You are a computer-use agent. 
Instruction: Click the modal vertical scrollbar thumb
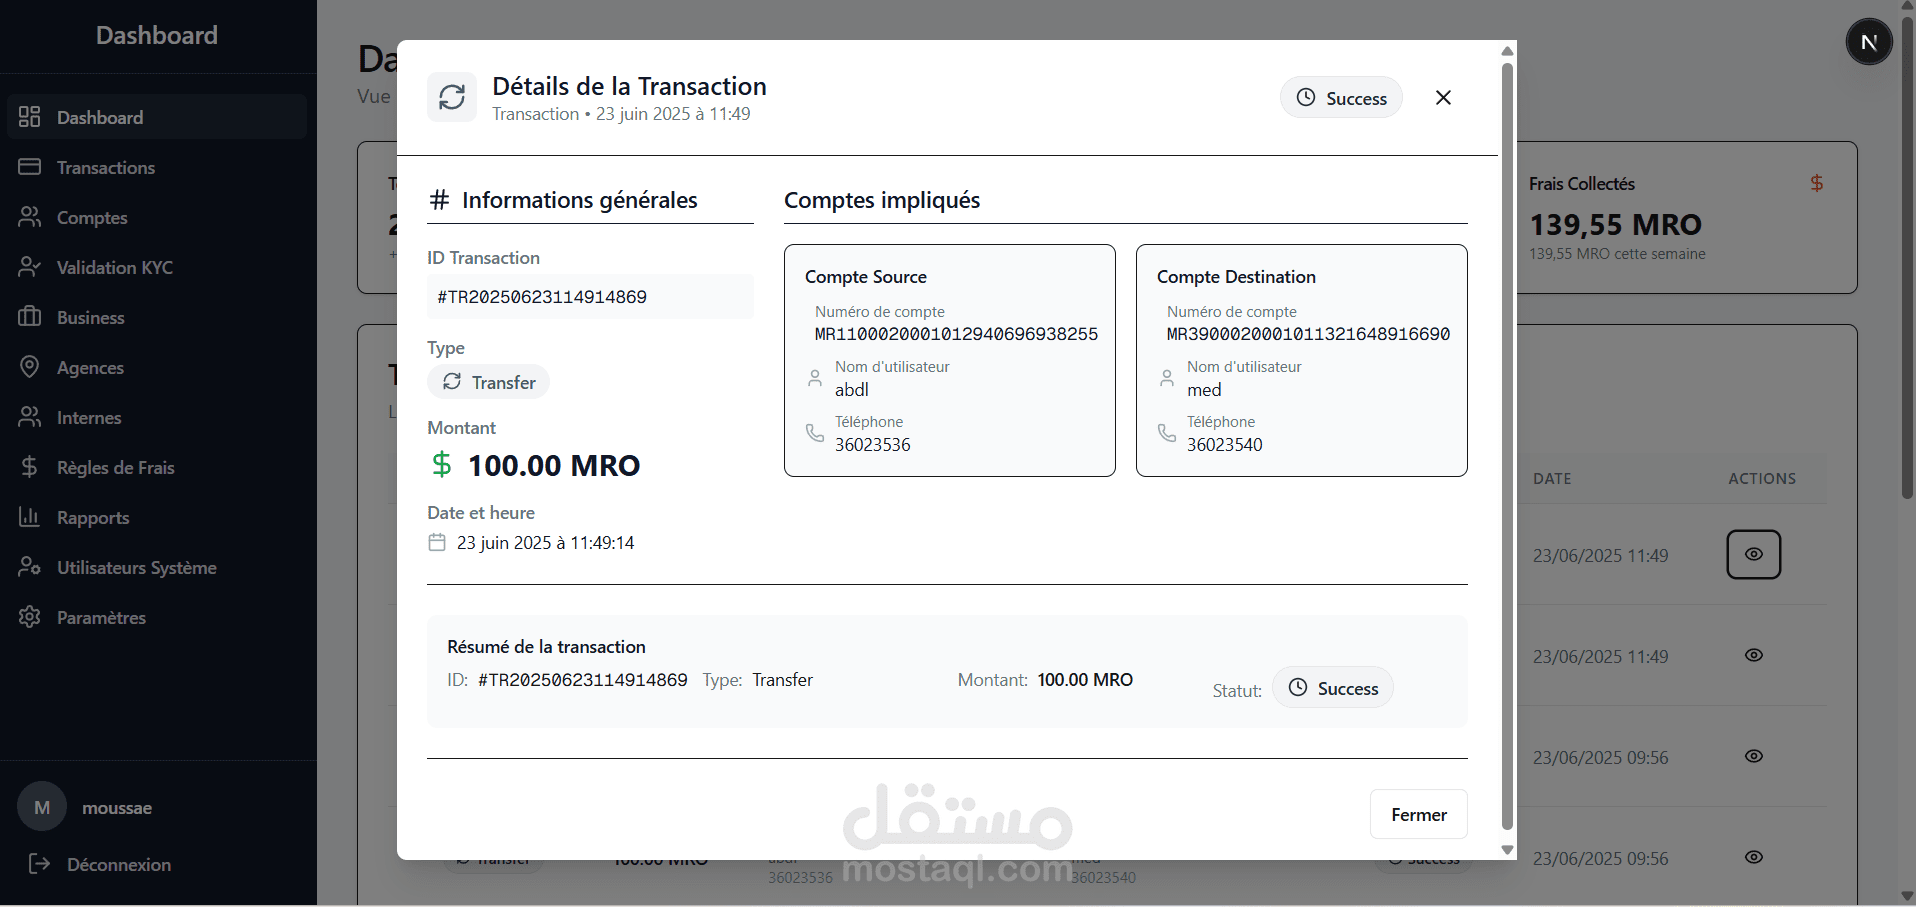point(1507,446)
